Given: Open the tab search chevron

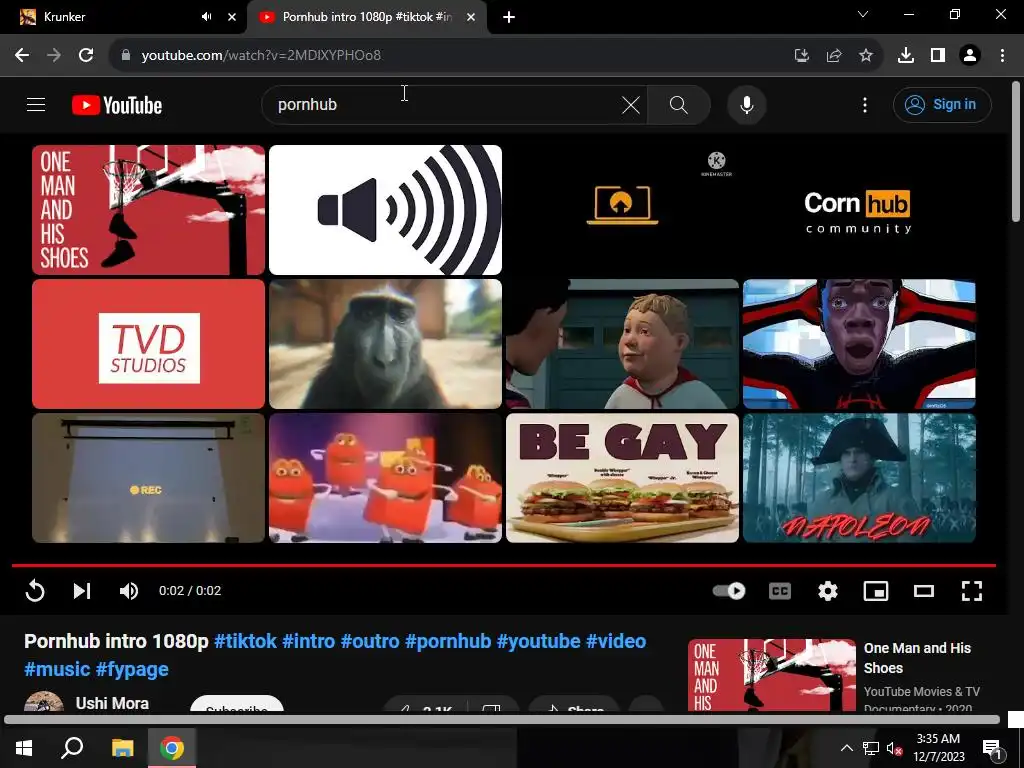Looking at the screenshot, I should coord(863,14).
